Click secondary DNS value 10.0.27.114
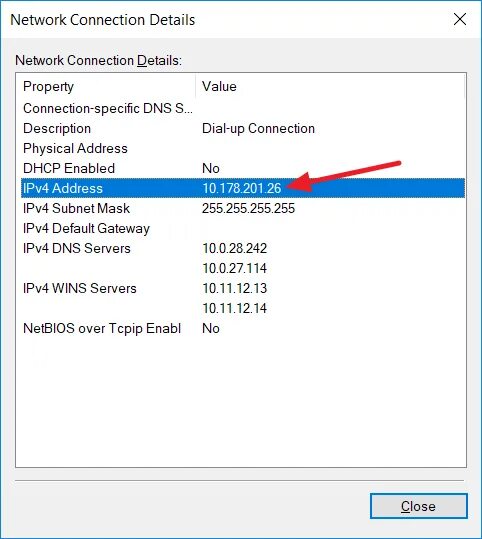Screen dimensions: 482x539 (x=234, y=268)
